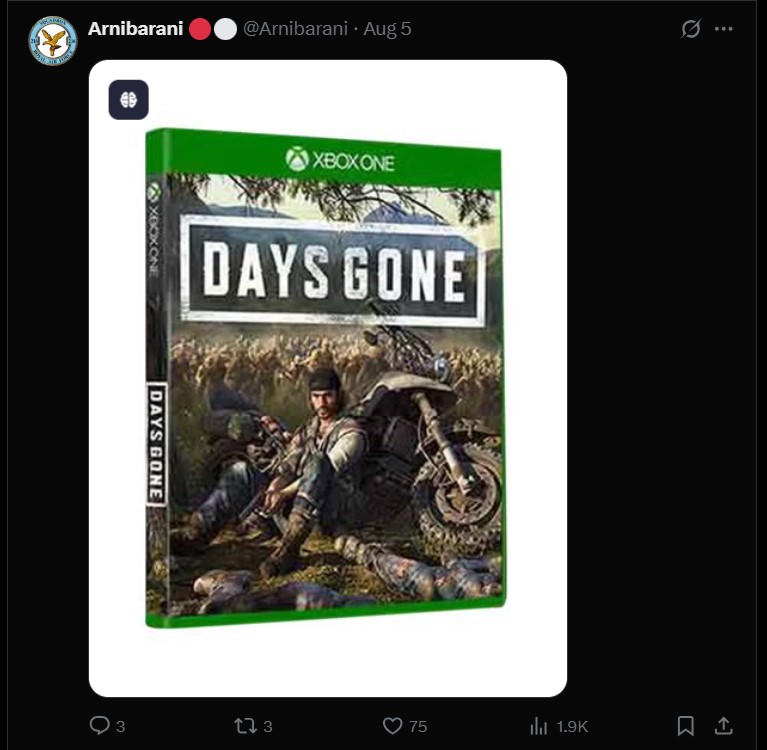This screenshot has width=767, height=750.
Task: Open the share post icon
Action: (723, 726)
